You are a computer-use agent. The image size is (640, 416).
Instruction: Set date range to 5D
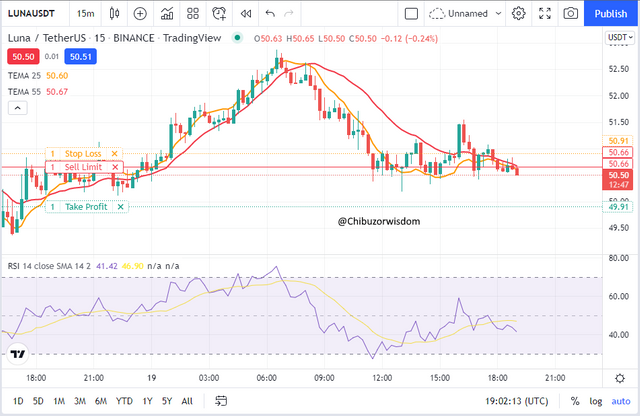(x=38, y=401)
